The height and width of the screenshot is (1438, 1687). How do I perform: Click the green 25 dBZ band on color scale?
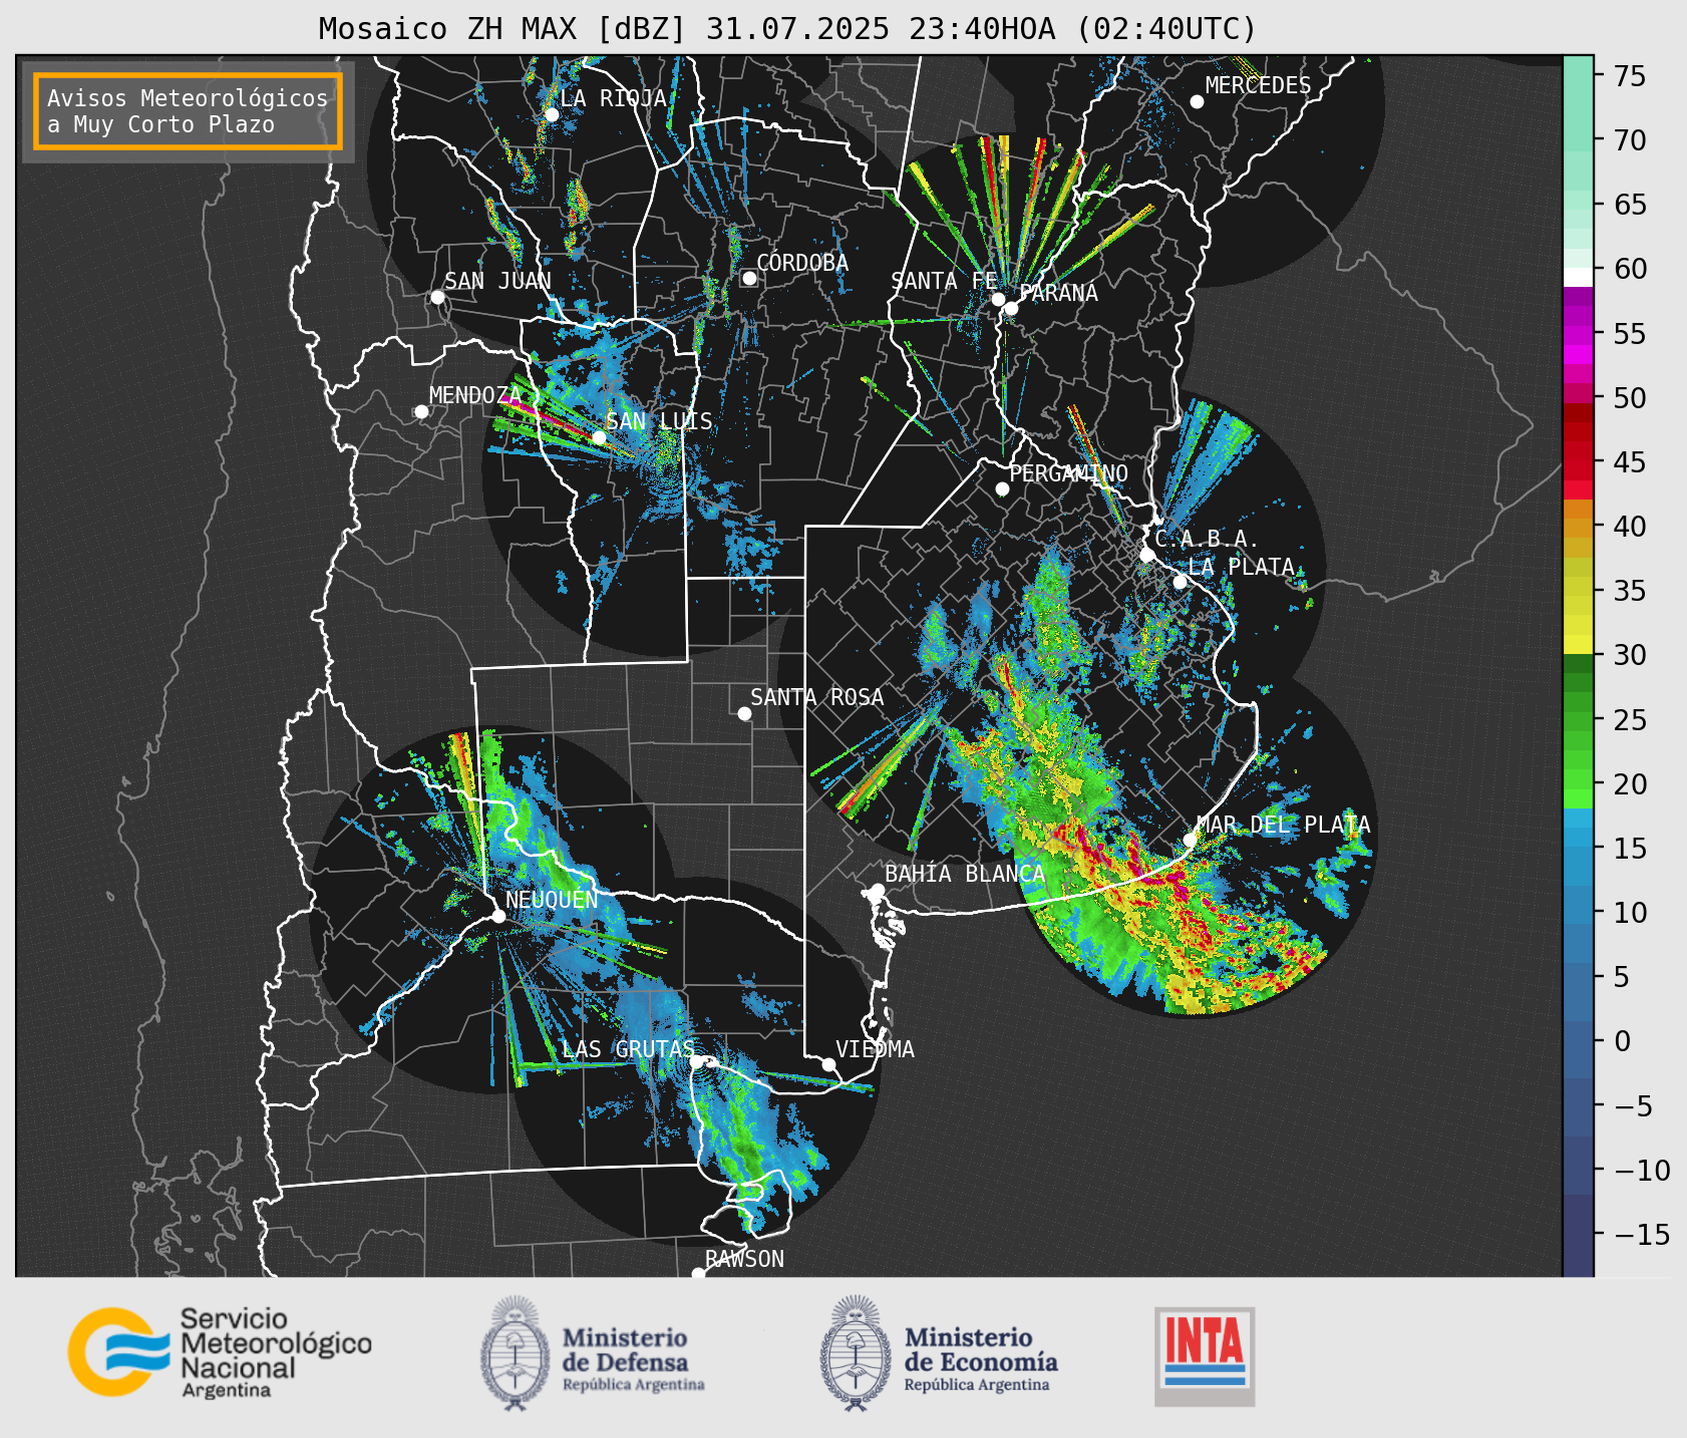1578,721
